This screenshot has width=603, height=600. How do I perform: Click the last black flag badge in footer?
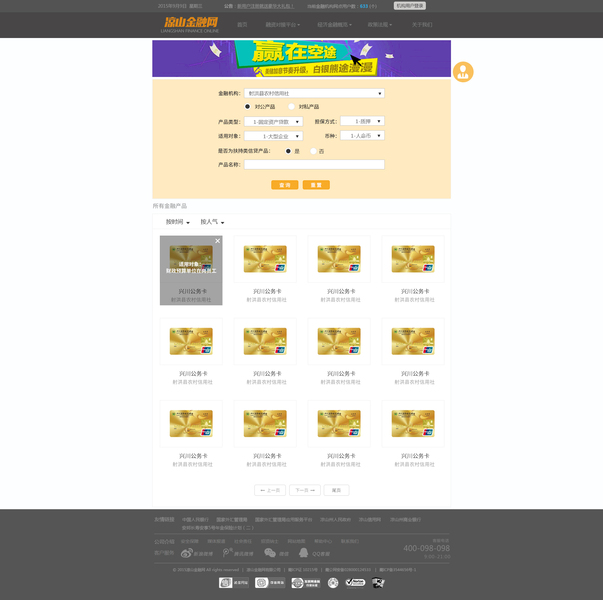coord(378,583)
